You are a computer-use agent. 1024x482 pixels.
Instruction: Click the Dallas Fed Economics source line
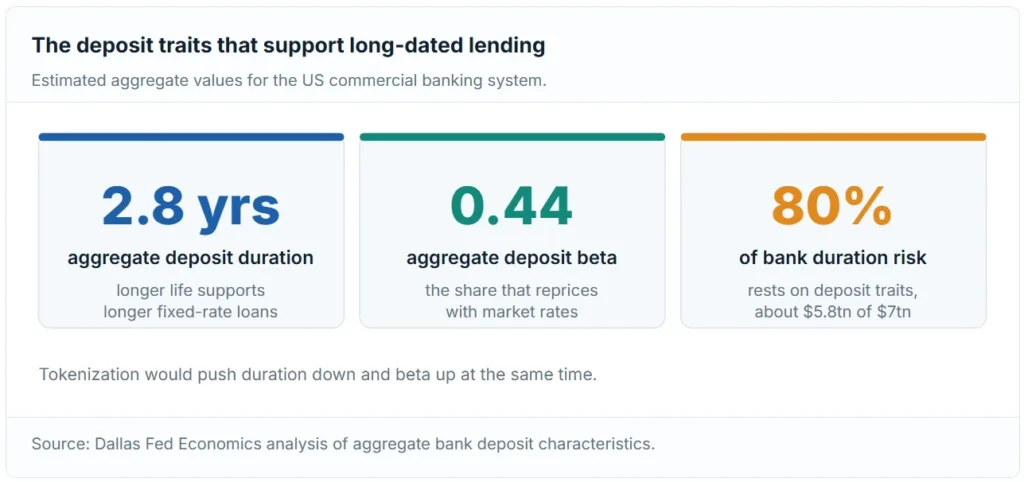coord(343,444)
